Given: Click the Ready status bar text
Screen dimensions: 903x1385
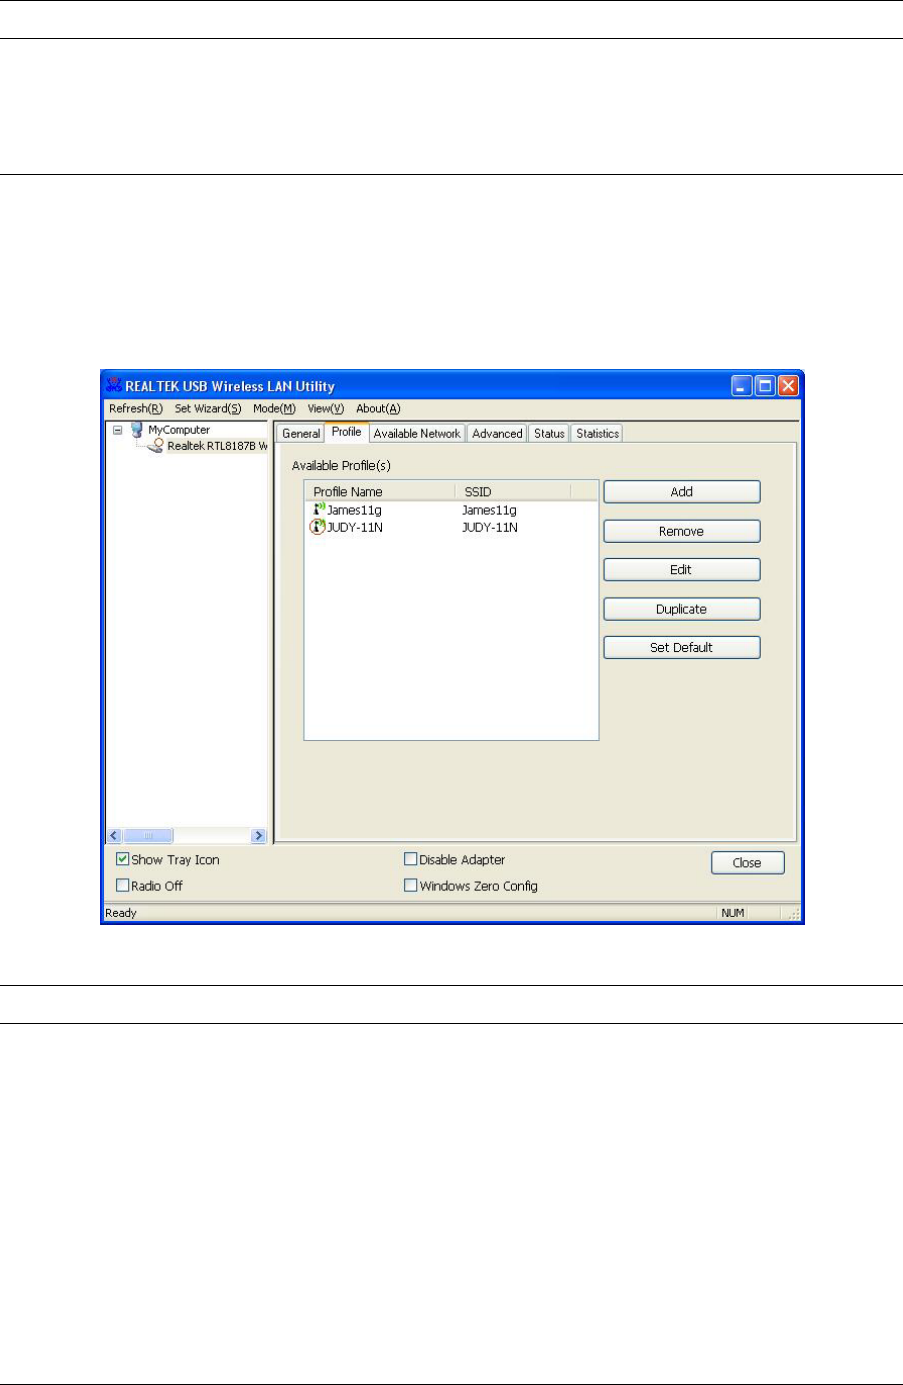Looking at the screenshot, I should (121, 913).
